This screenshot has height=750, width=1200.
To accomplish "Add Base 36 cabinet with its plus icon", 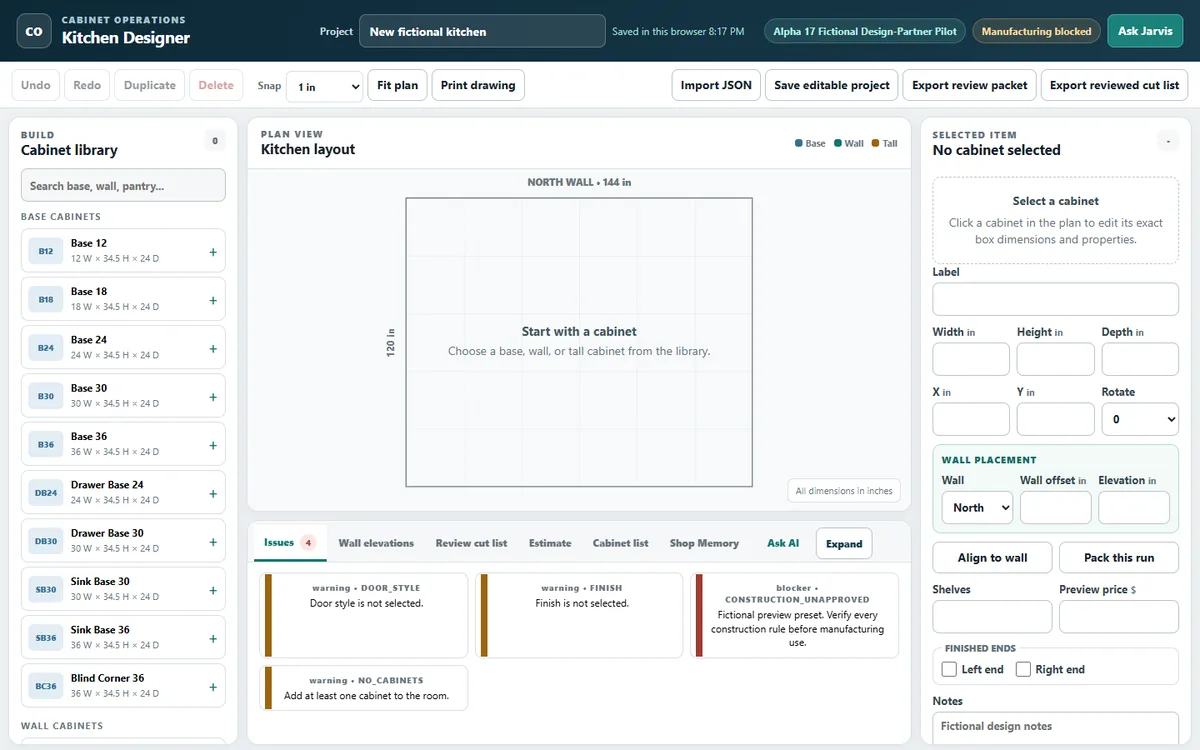I will pos(213,445).
